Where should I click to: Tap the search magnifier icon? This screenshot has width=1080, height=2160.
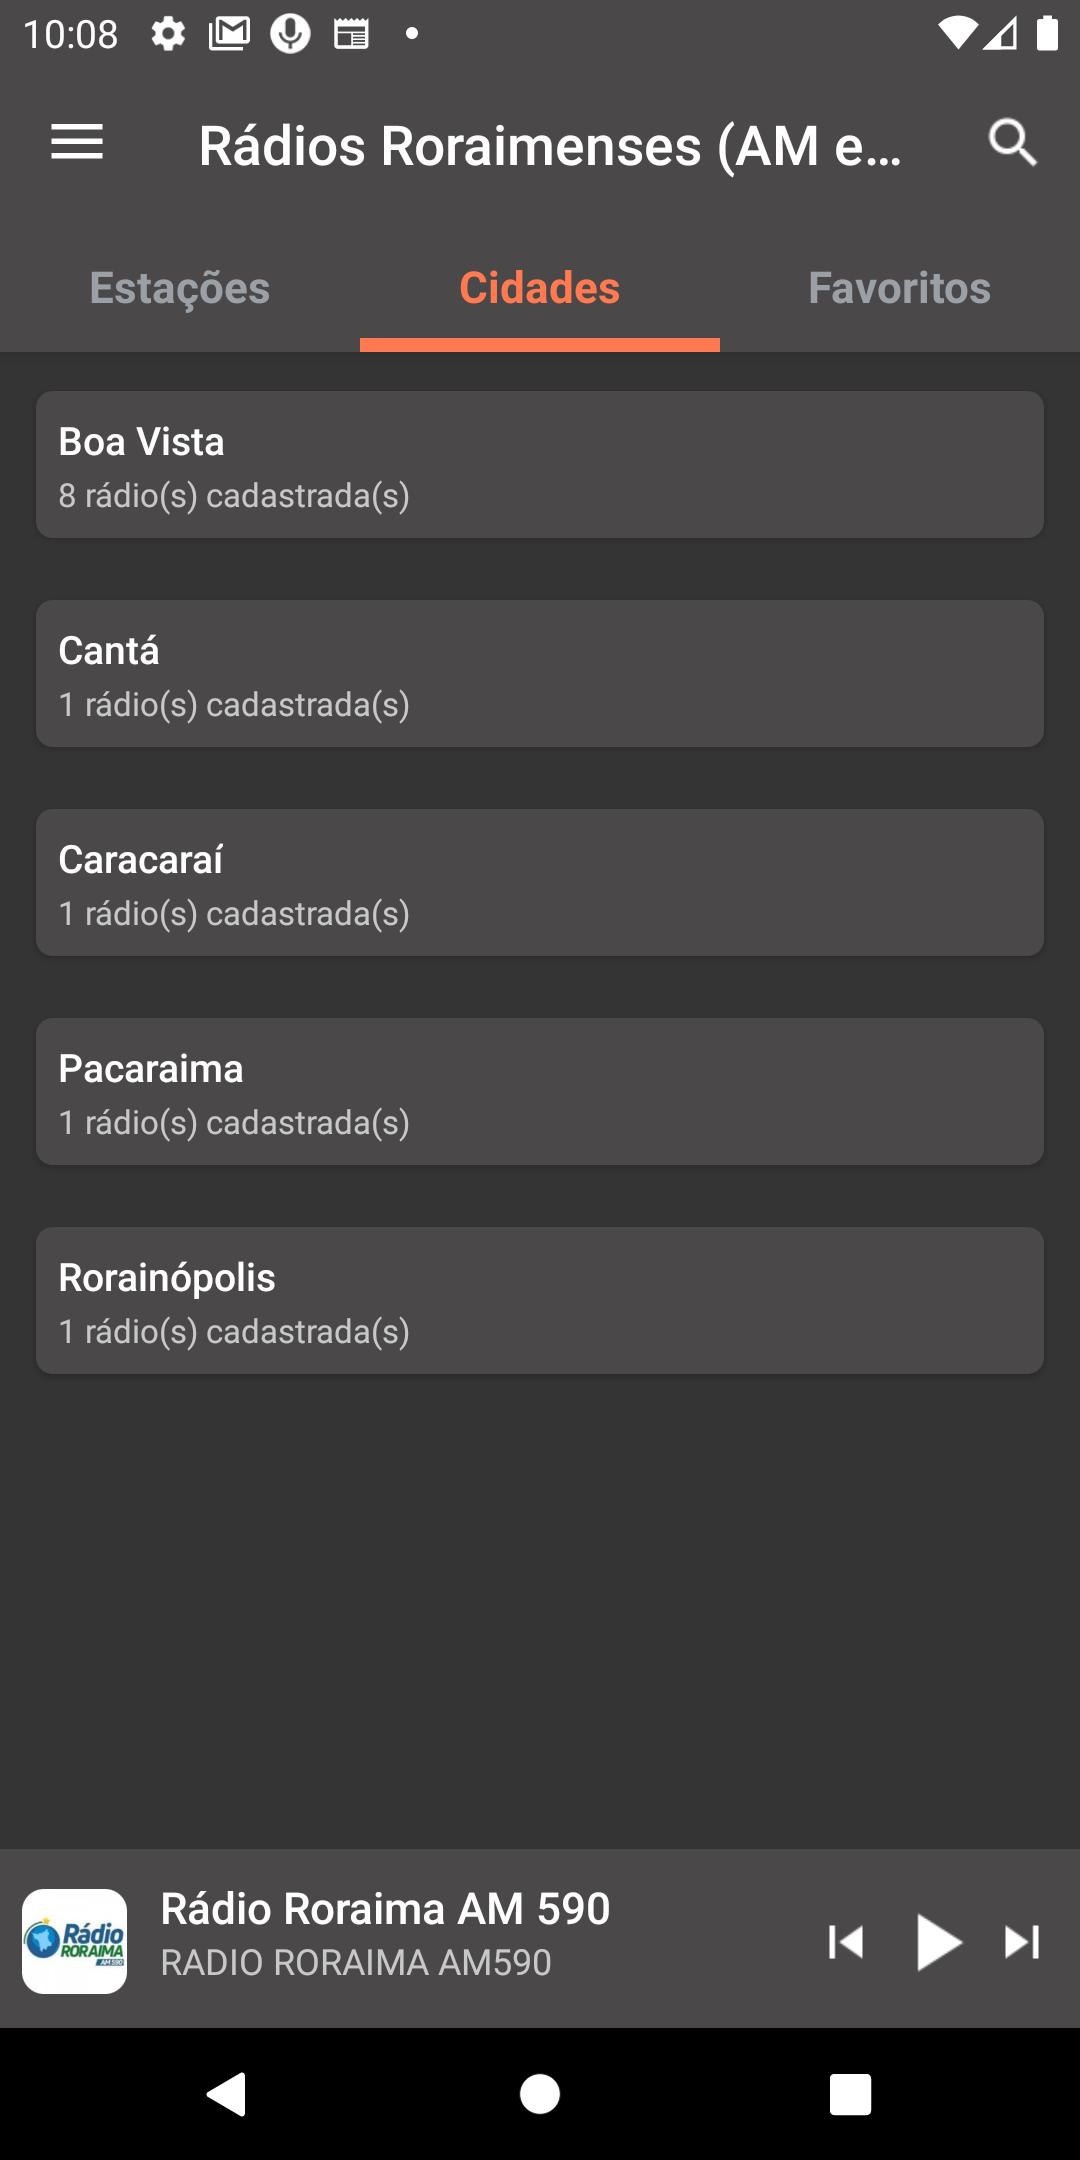coord(1012,142)
